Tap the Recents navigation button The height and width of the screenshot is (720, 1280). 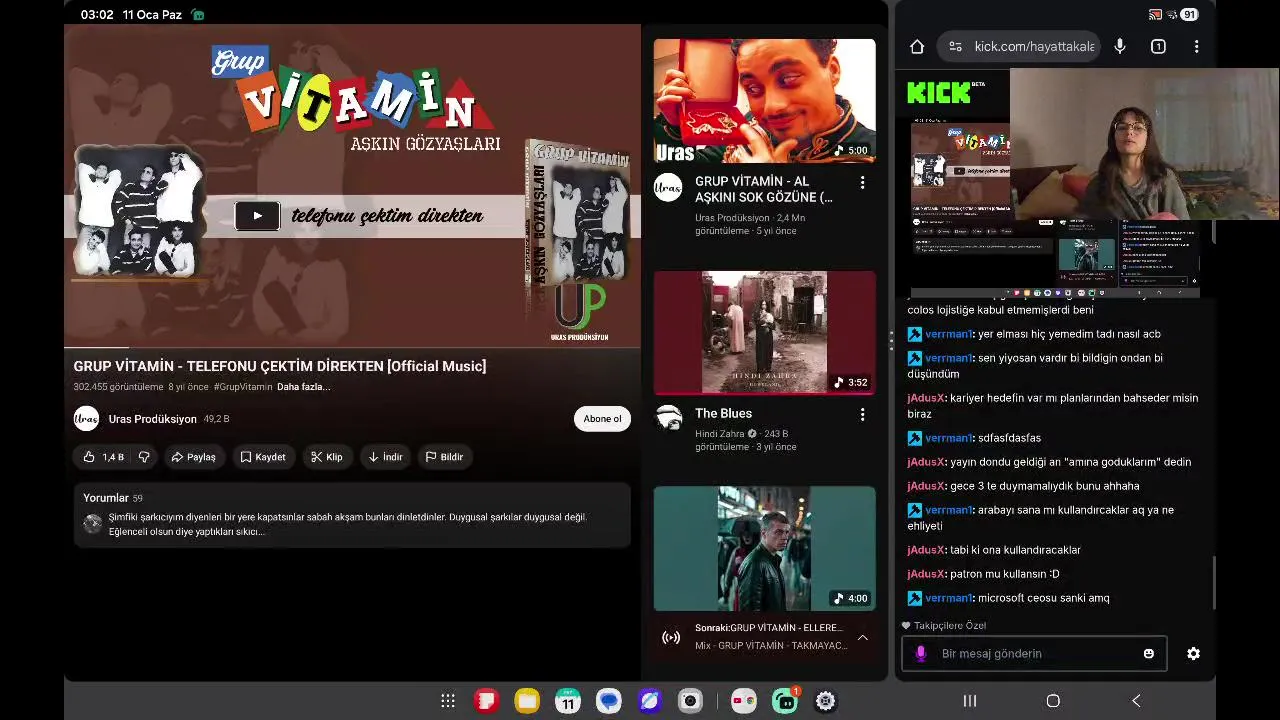[969, 701]
